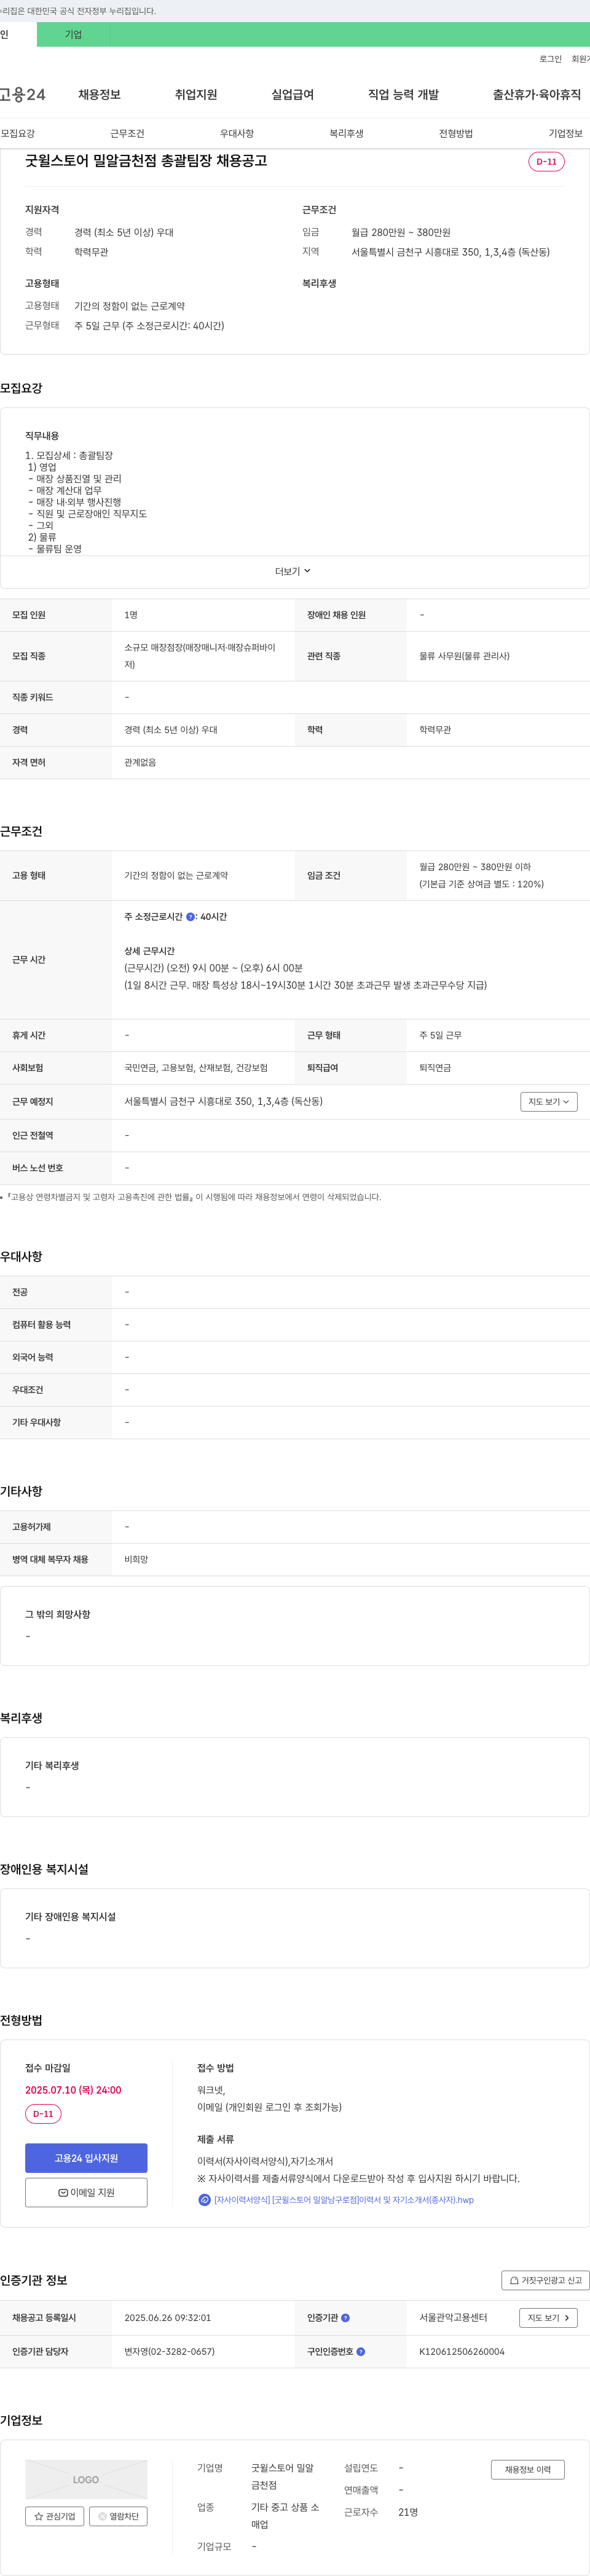Jump to the 복리후생 section tab
Screen dimensions: 590x2576
click(347, 134)
